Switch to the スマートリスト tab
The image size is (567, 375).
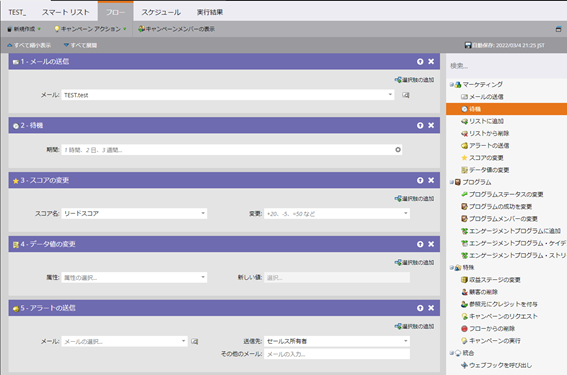(65, 12)
